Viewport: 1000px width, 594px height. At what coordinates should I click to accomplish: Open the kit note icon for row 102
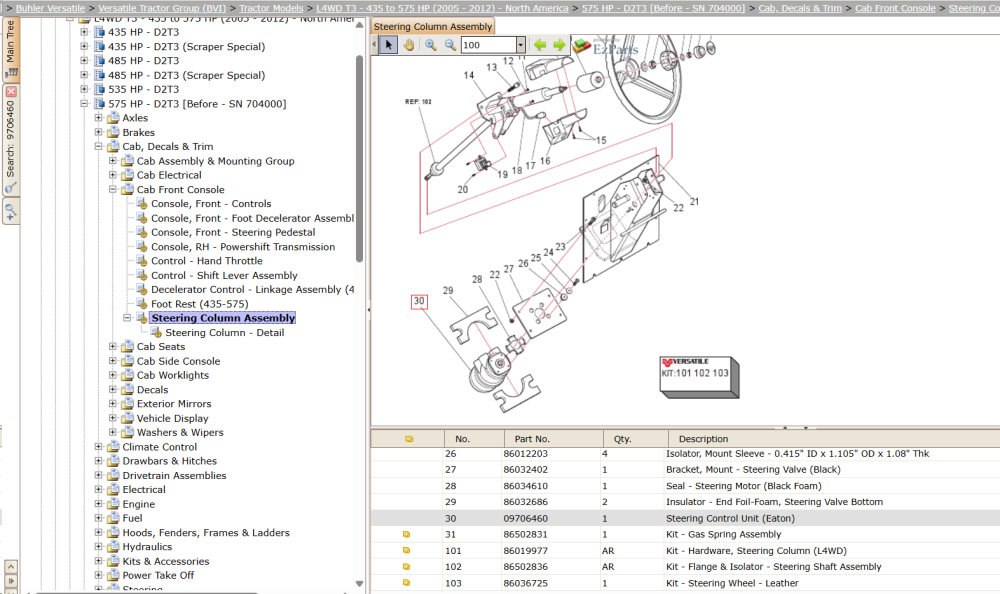point(407,567)
